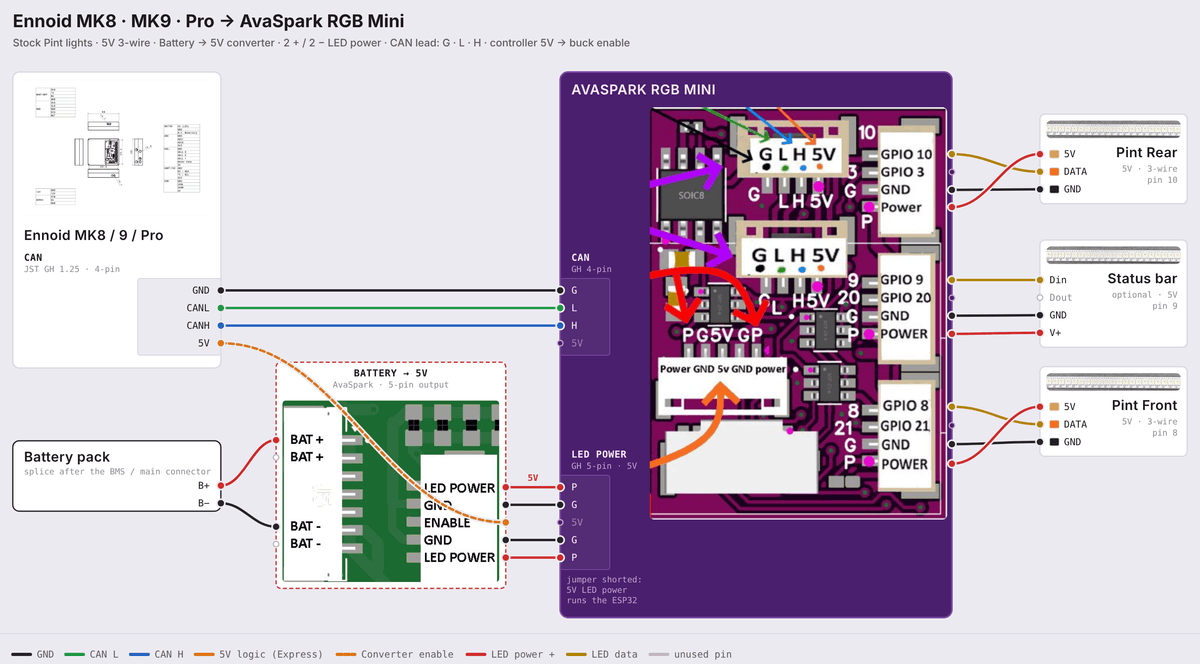Screen dimensions: 1200x664
Task: Select the 'unused pin' legend entry
Action: tap(689, 654)
